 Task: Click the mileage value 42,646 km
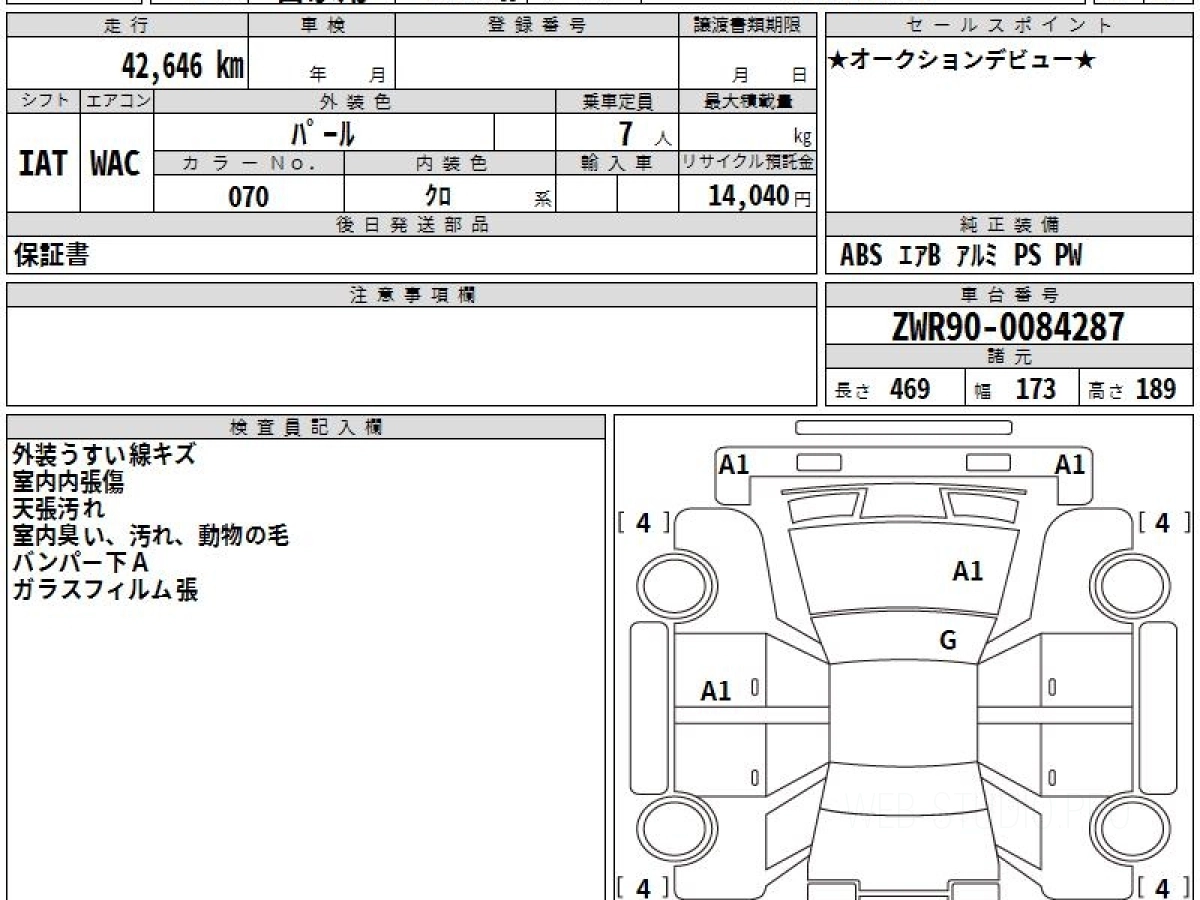(183, 66)
